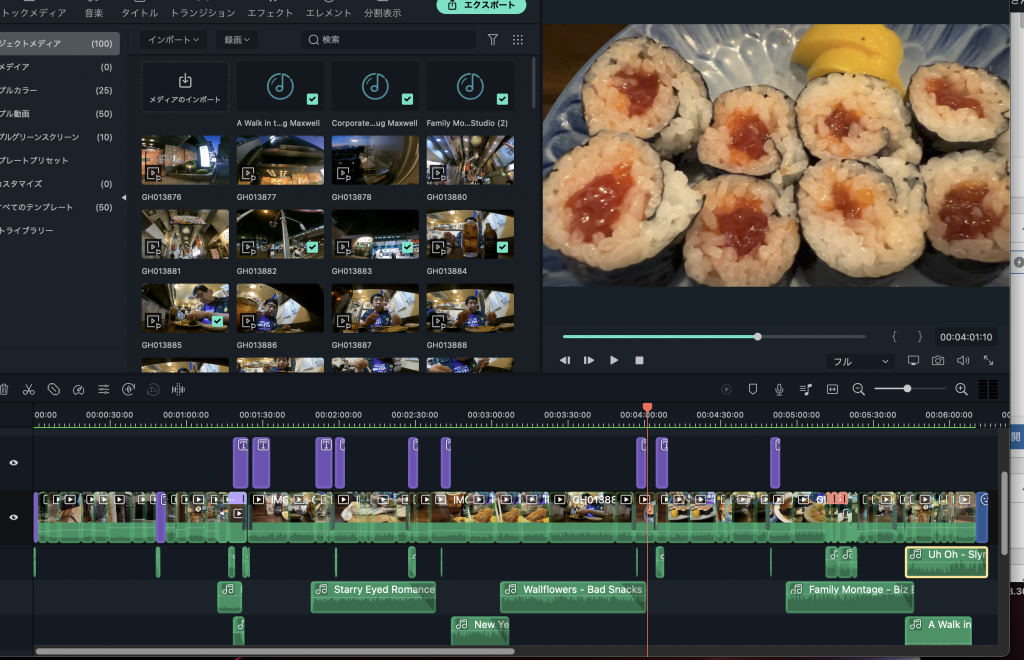
Task: Toggle the checkmark on clip GH013883
Action: (408, 247)
